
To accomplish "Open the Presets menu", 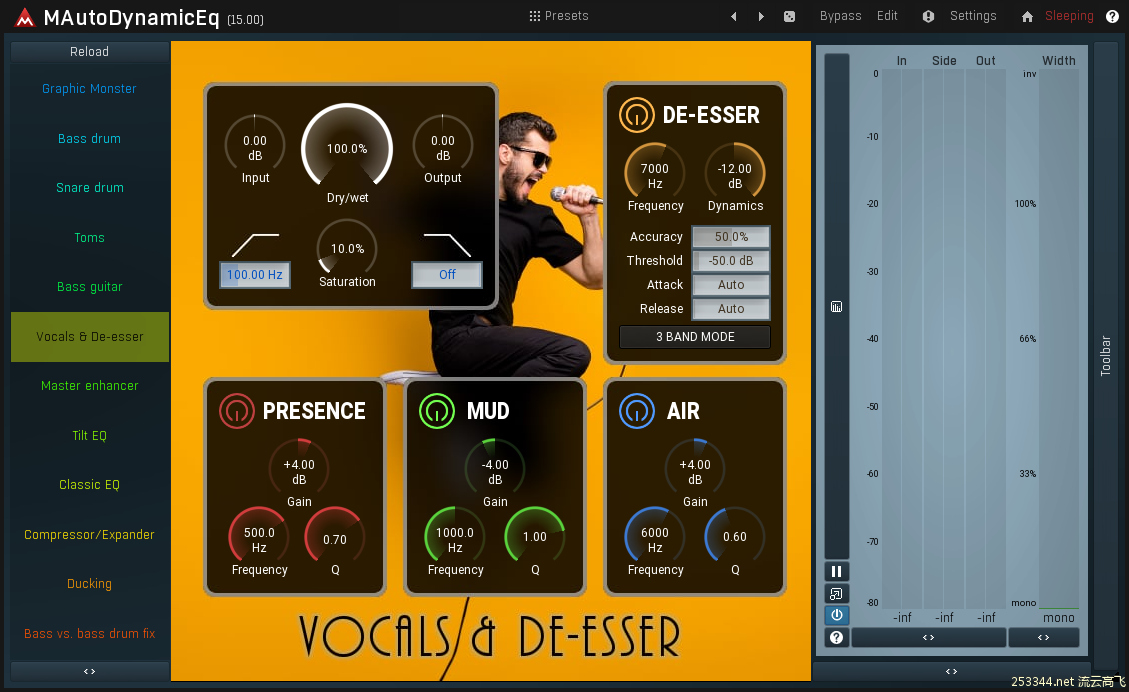I will click(x=567, y=16).
